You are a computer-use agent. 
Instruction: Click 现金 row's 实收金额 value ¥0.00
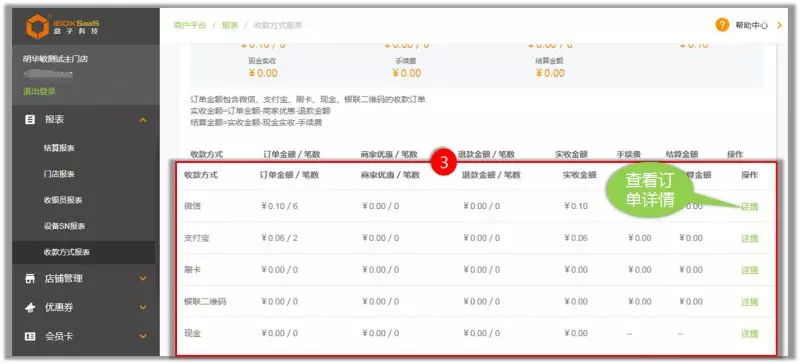pos(576,333)
